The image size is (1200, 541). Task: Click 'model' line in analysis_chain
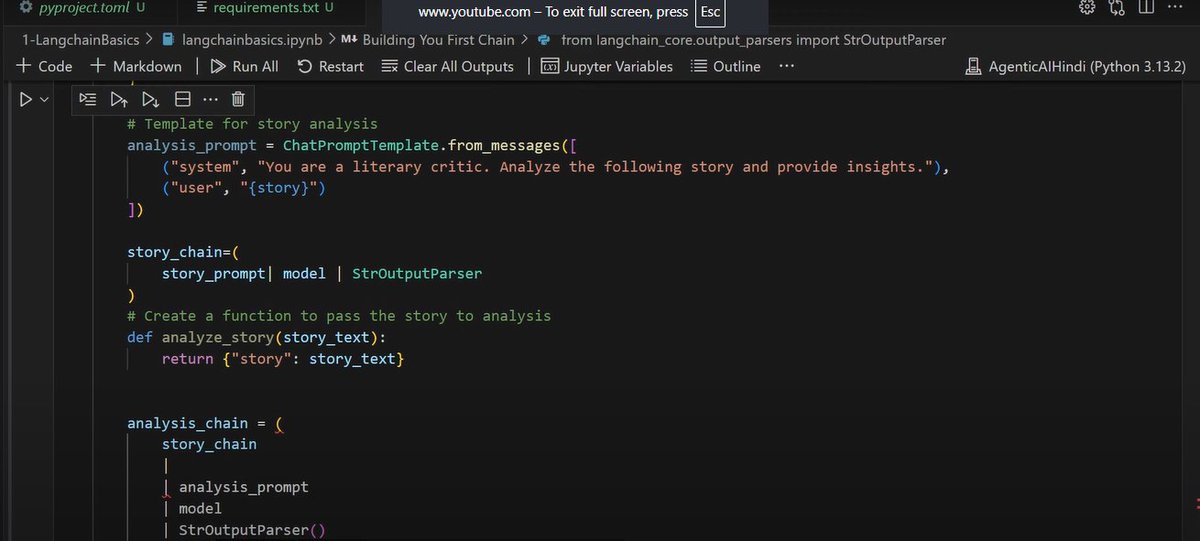[200, 508]
